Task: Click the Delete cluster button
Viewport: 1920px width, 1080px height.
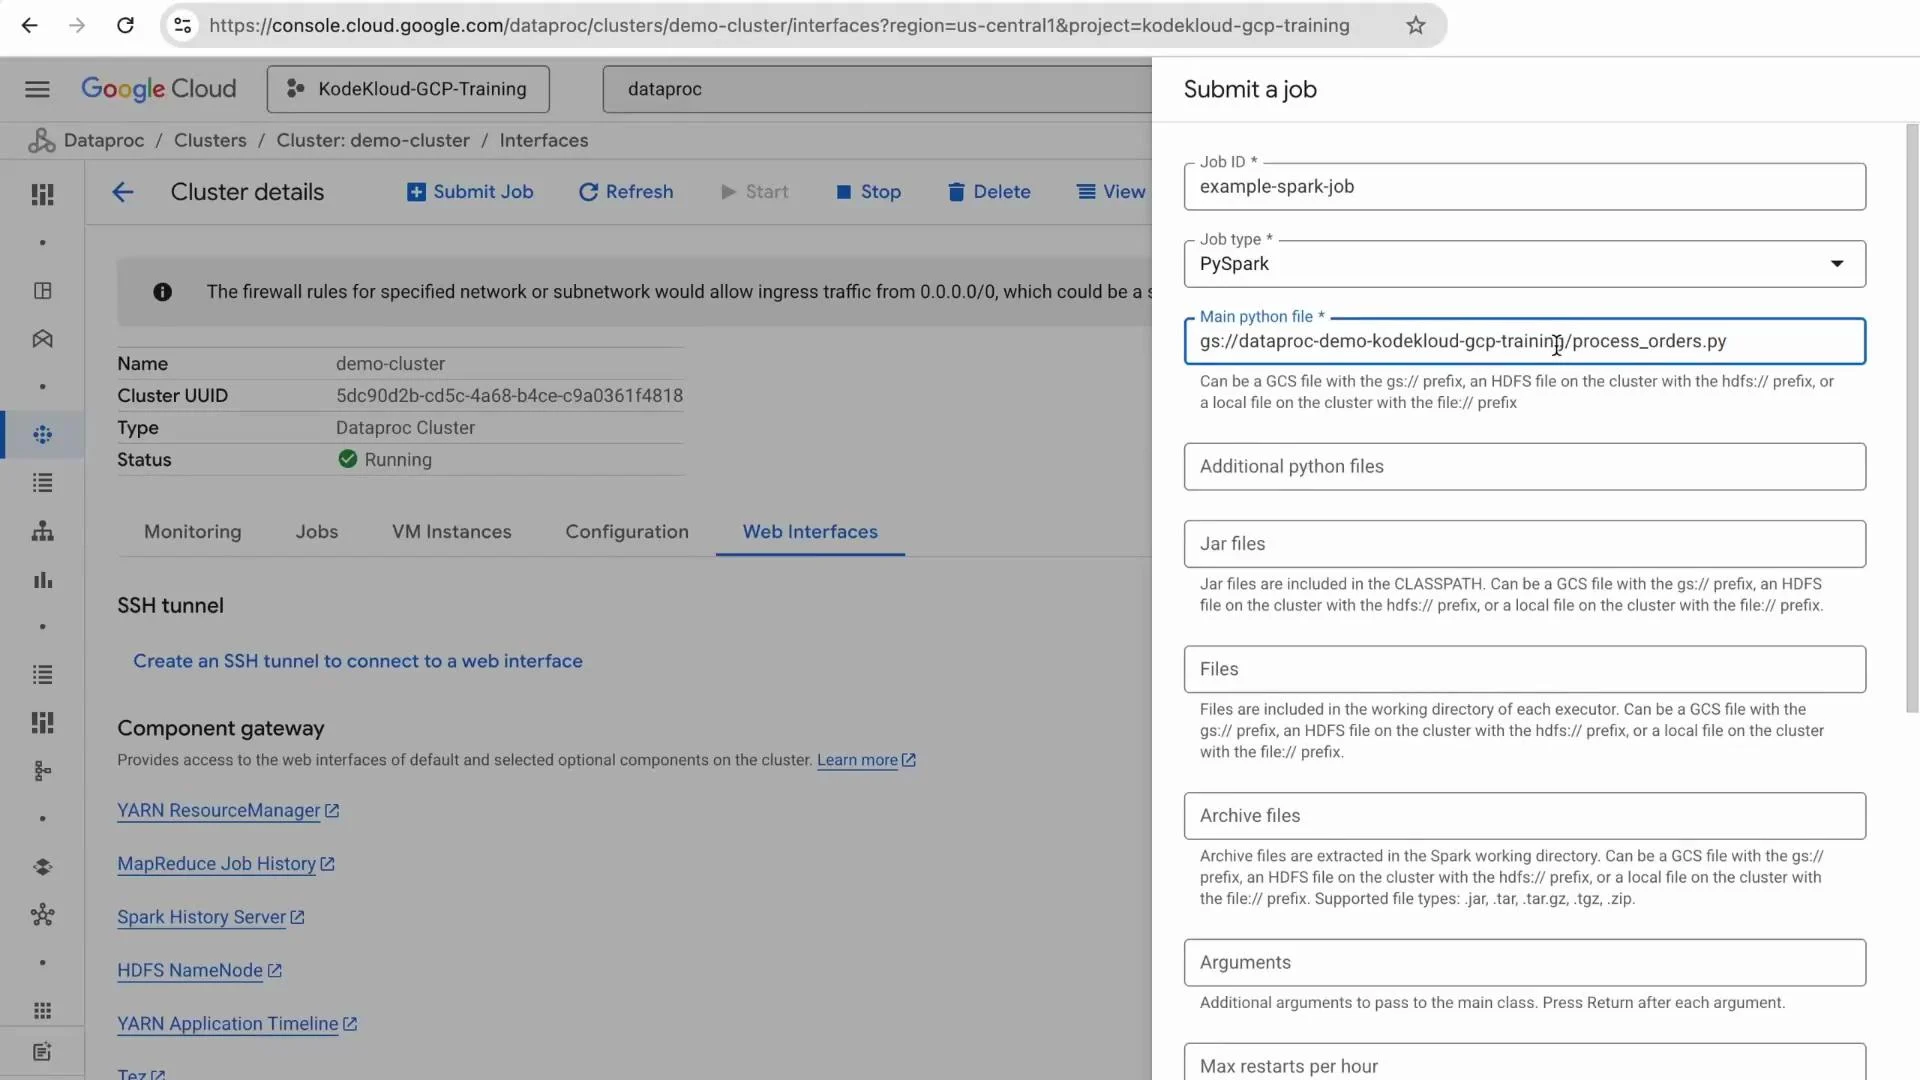Action: point(989,192)
